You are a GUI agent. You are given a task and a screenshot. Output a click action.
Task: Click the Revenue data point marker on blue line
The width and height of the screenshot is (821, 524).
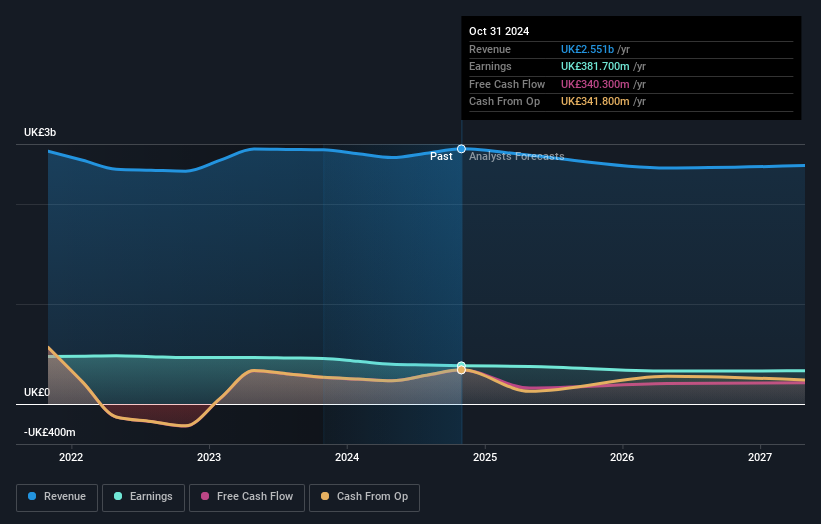click(461, 149)
